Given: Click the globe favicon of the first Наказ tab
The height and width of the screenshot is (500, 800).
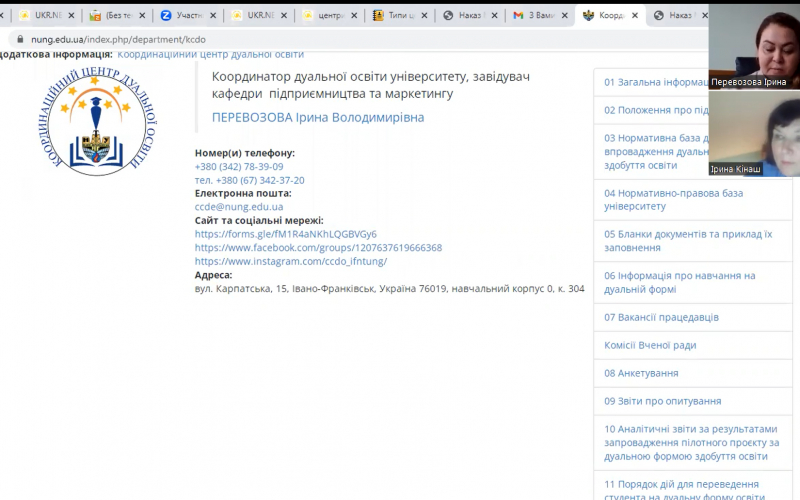Looking at the screenshot, I should coord(448,16).
